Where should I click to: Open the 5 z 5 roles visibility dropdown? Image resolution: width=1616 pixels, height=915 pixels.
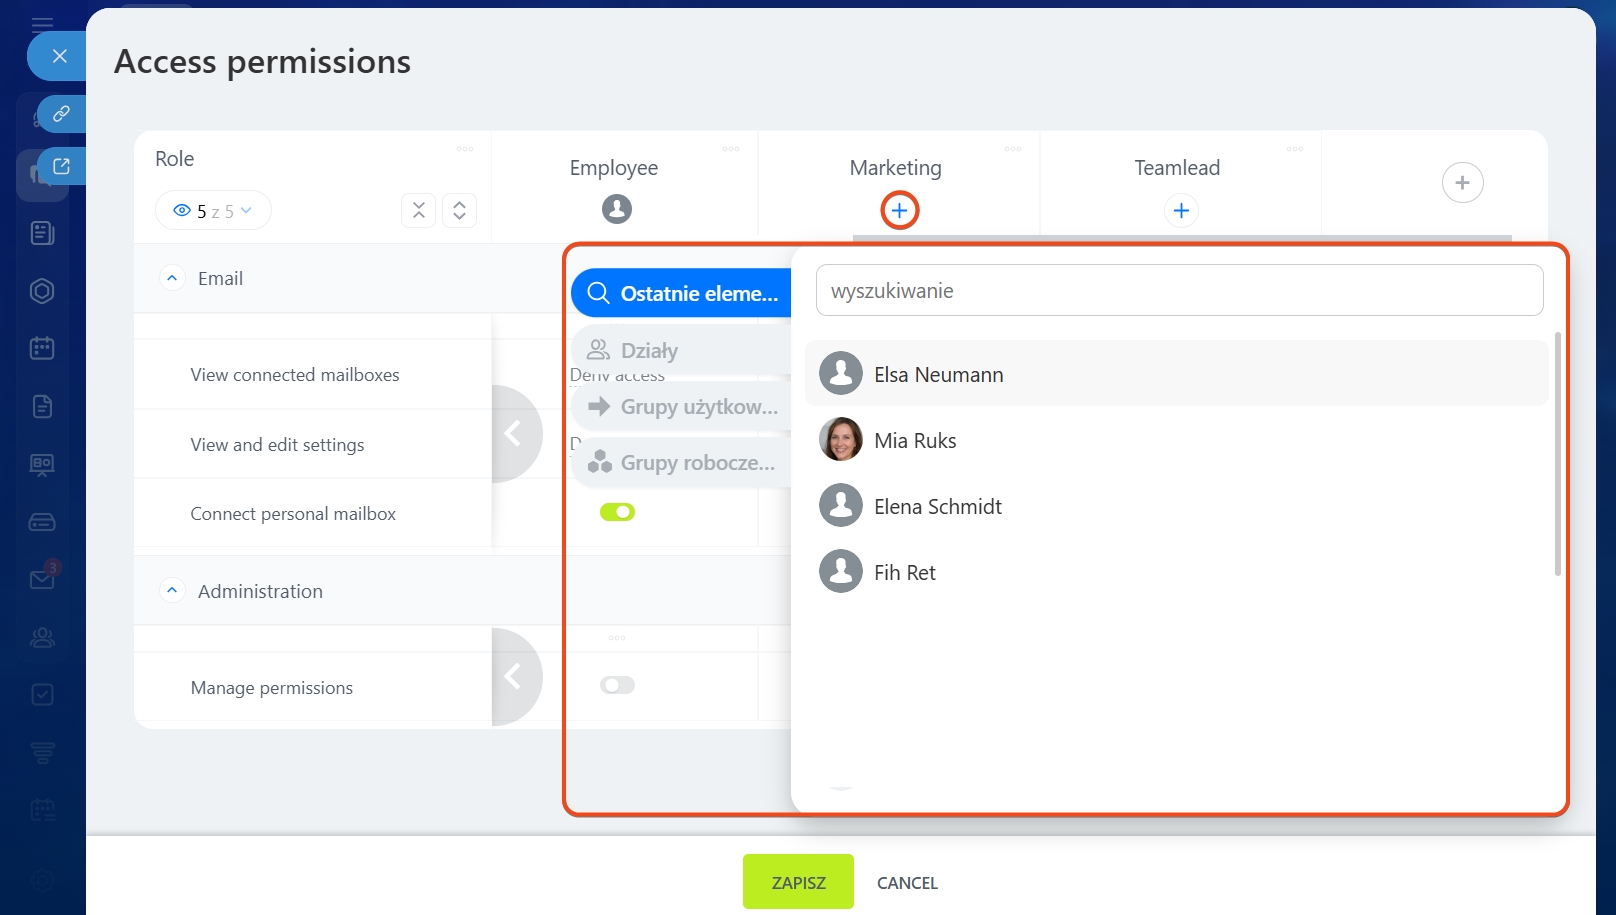(x=213, y=211)
